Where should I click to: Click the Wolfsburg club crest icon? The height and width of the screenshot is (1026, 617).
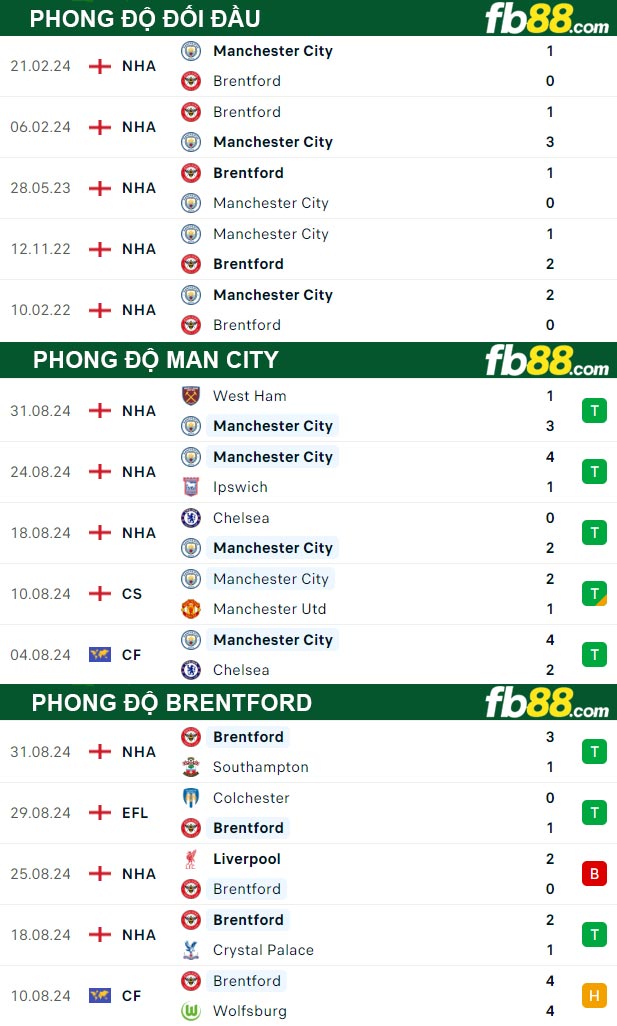click(191, 1011)
